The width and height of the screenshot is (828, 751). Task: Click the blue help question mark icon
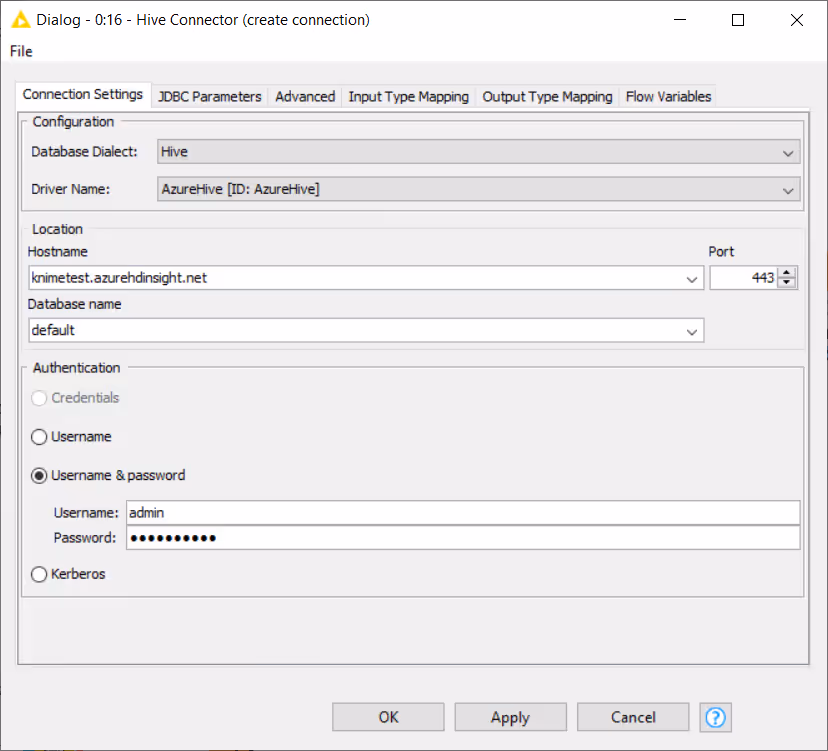[716, 717]
